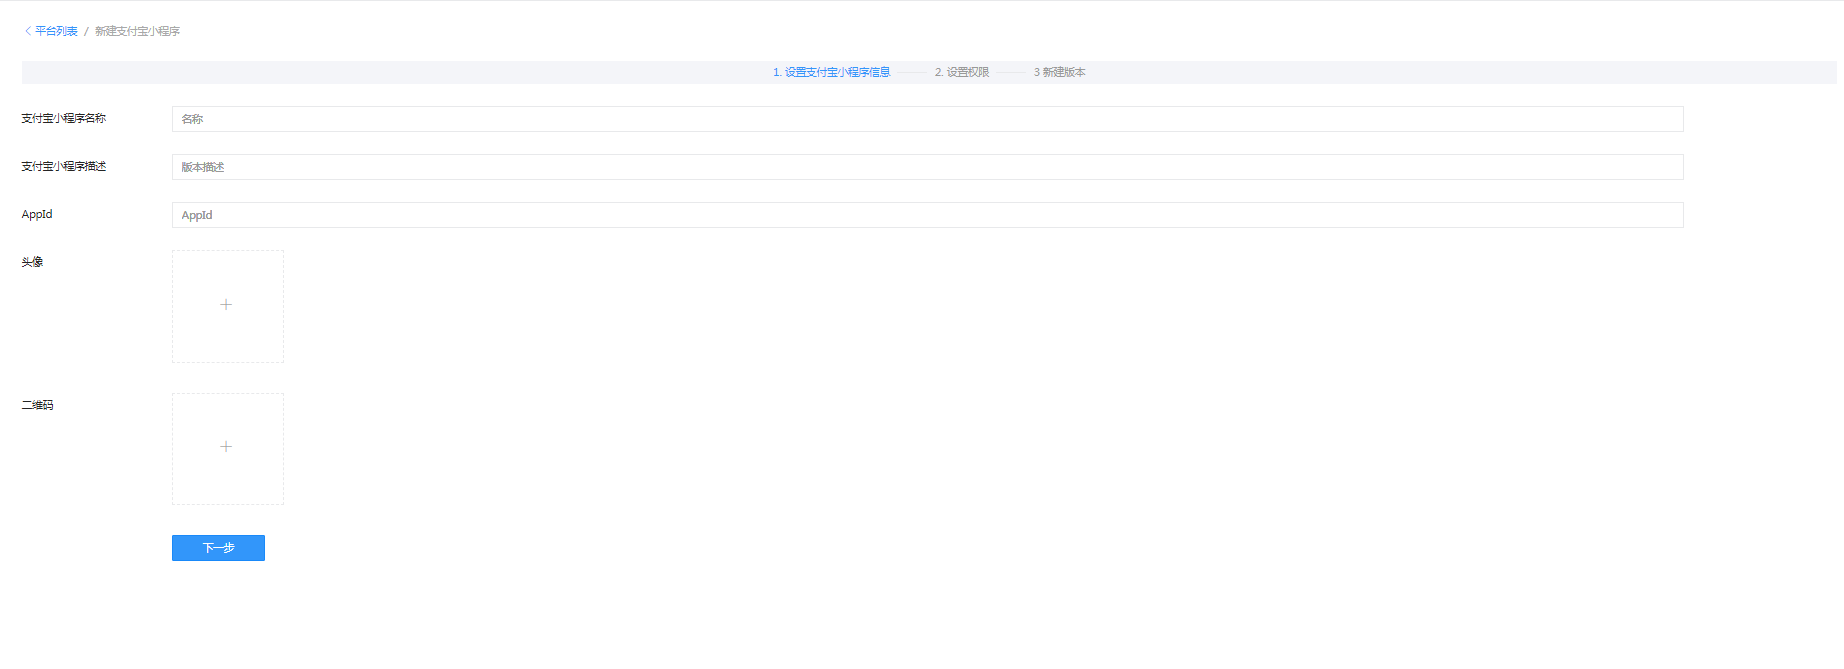Click the 下一步 next button
This screenshot has height=669, width=1844.
pyautogui.click(x=218, y=548)
